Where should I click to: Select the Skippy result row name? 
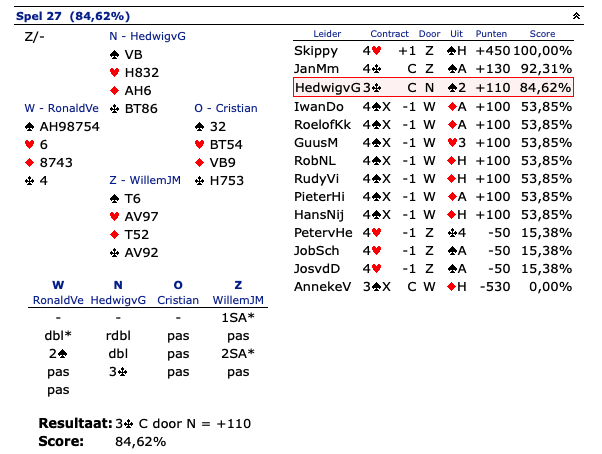[316, 51]
